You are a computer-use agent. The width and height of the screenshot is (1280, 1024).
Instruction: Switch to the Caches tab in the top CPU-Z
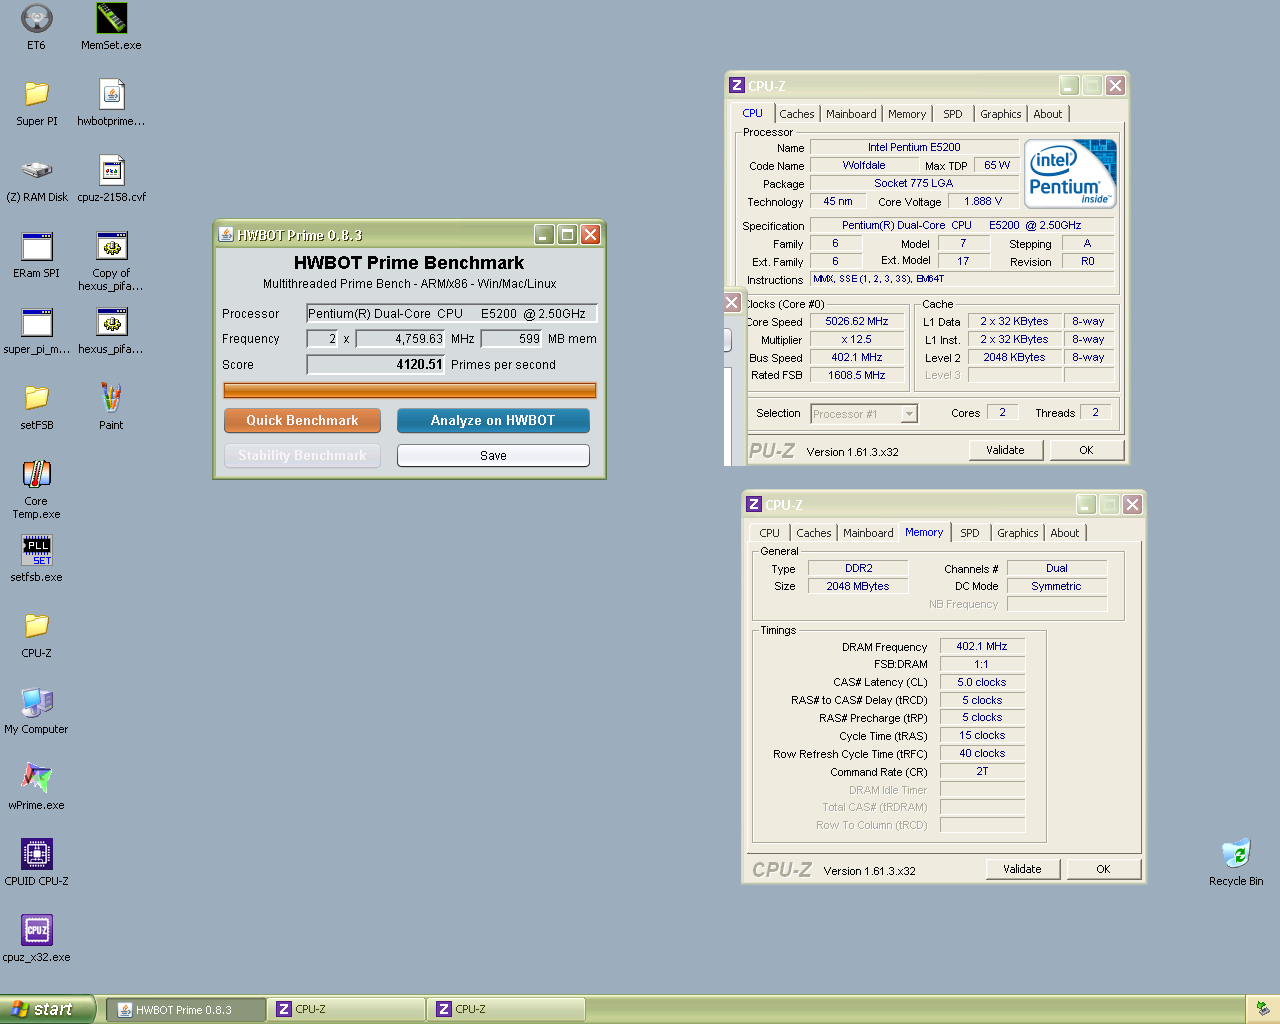coord(796,114)
